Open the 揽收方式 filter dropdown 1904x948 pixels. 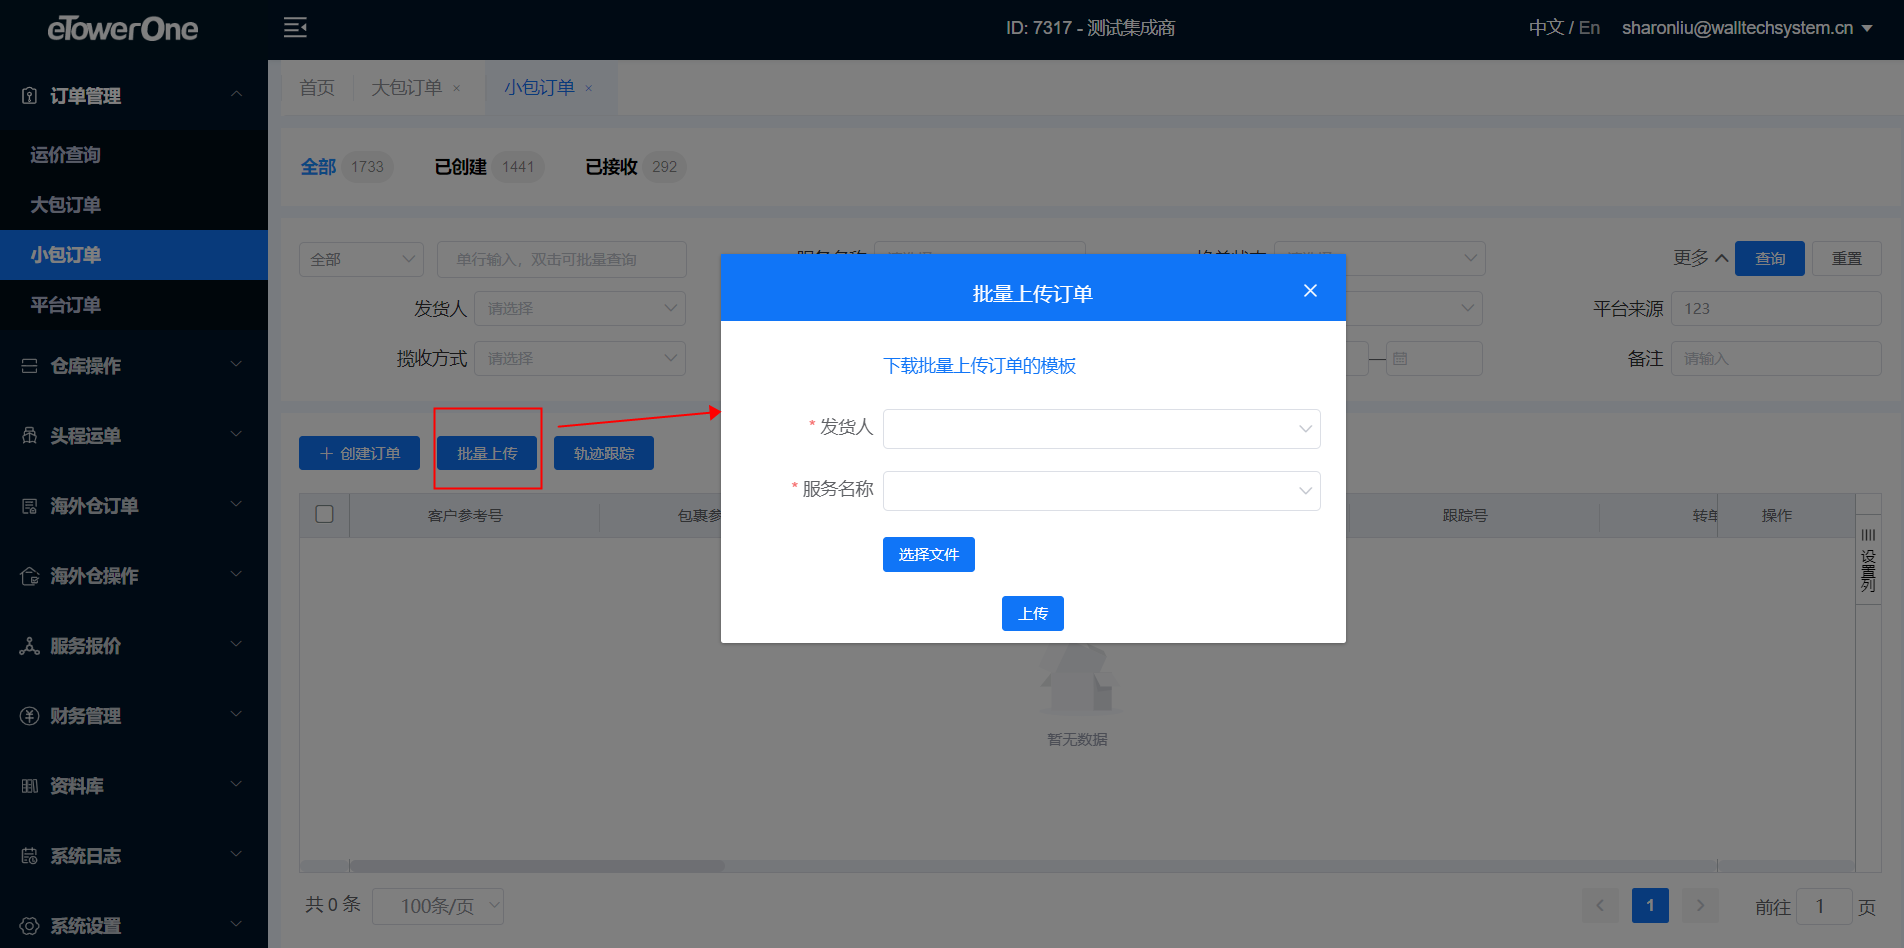pos(580,358)
